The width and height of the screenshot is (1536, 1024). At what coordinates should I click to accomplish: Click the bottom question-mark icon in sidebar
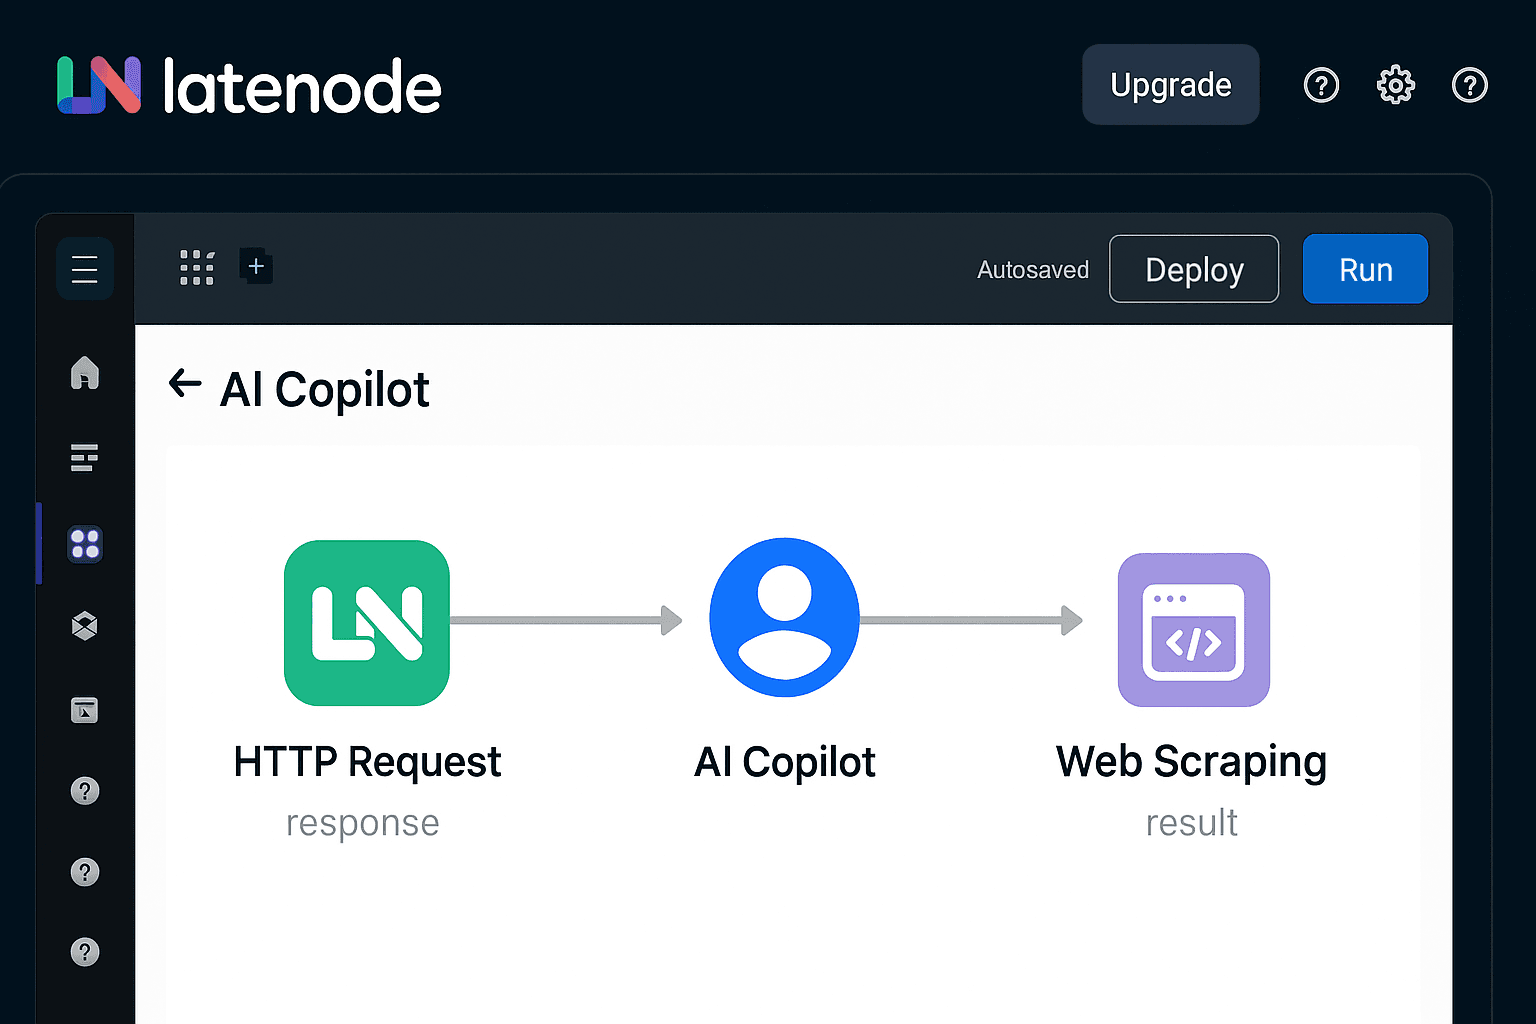pyautogui.click(x=85, y=952)
